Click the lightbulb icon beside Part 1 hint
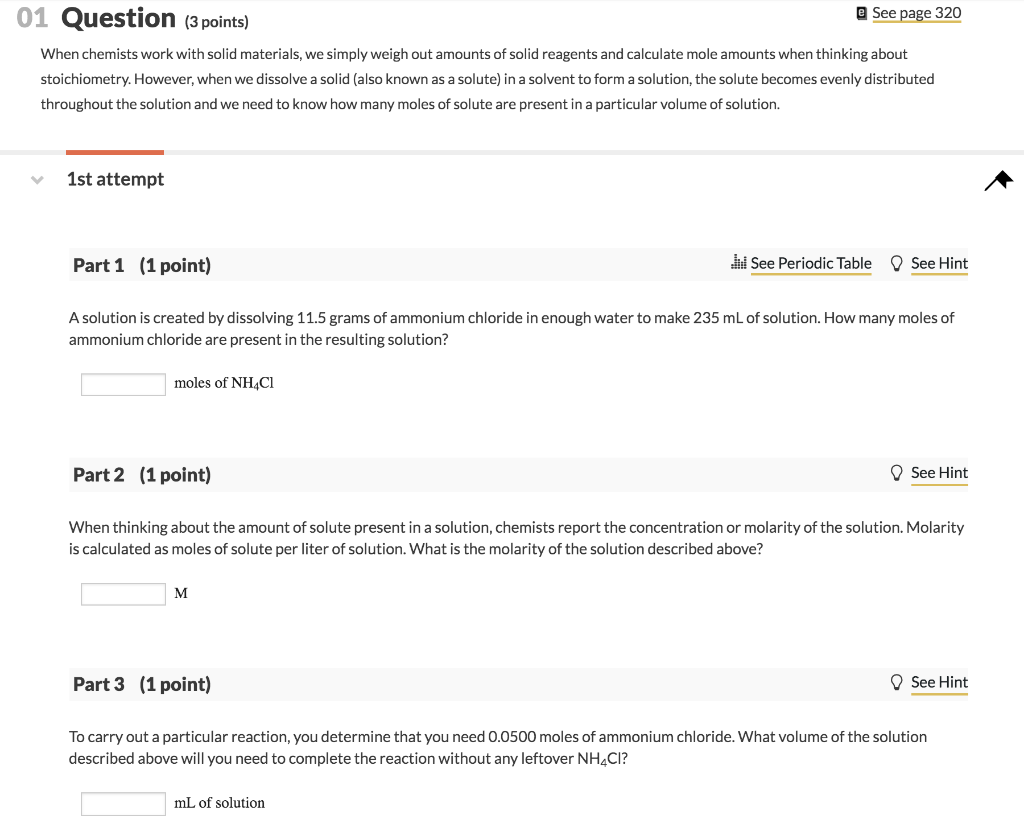Viewport: 1024px width, 823px height. (897, 262)
